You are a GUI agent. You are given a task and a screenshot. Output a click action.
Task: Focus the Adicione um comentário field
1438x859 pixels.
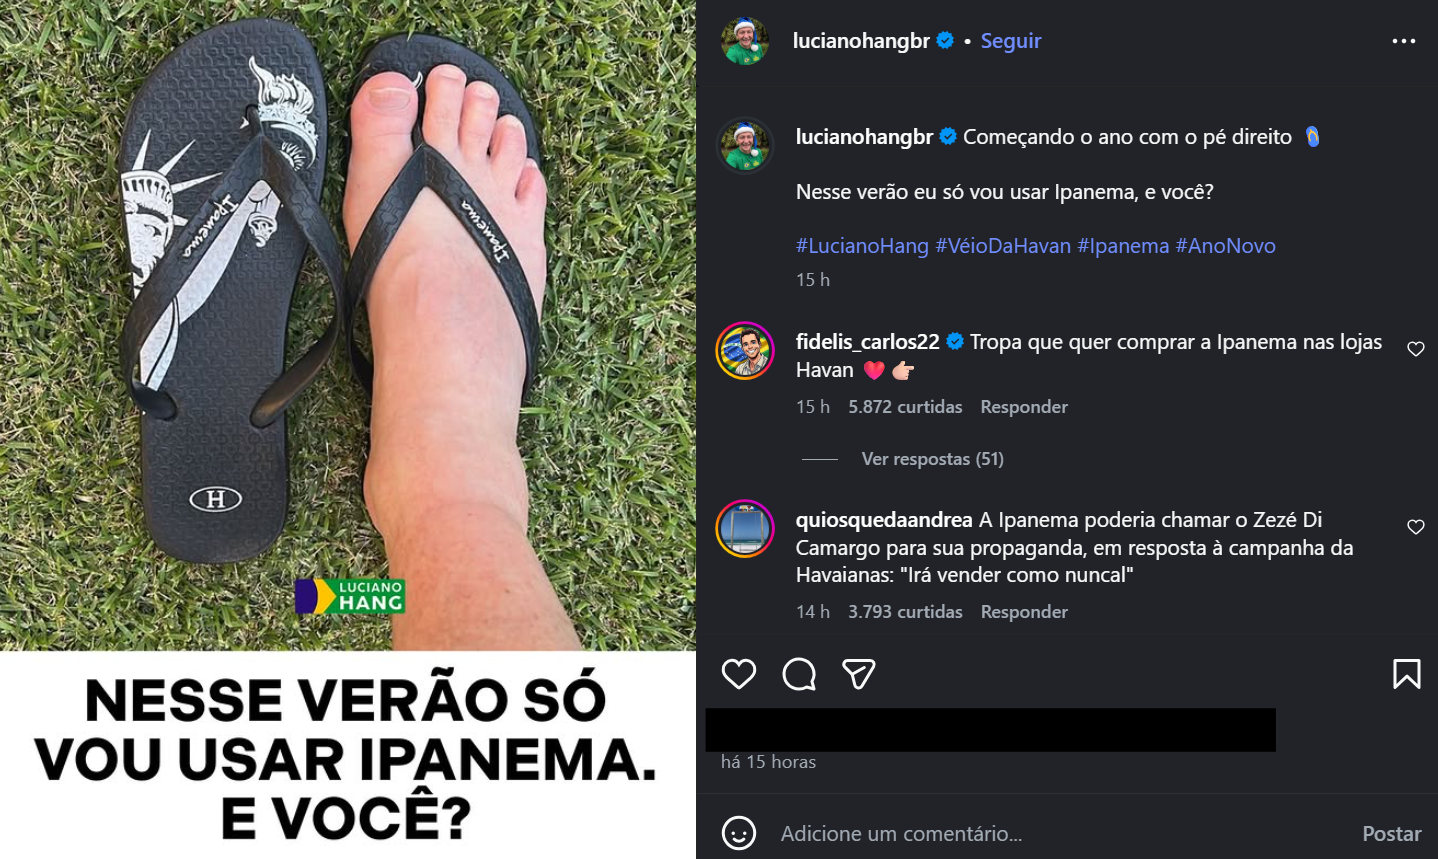pyautogui.click(x=1060, y=833)
